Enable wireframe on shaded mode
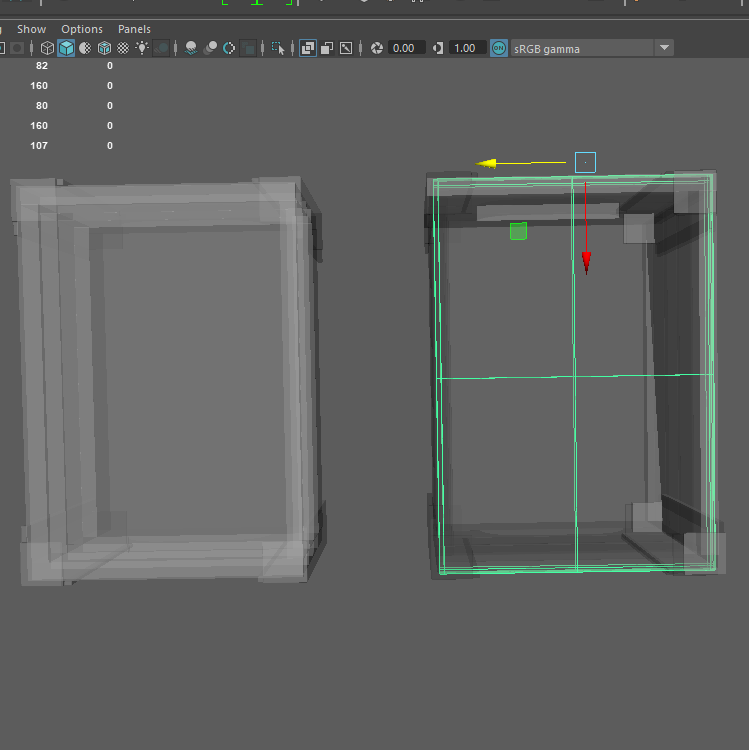 pos(104,48)
